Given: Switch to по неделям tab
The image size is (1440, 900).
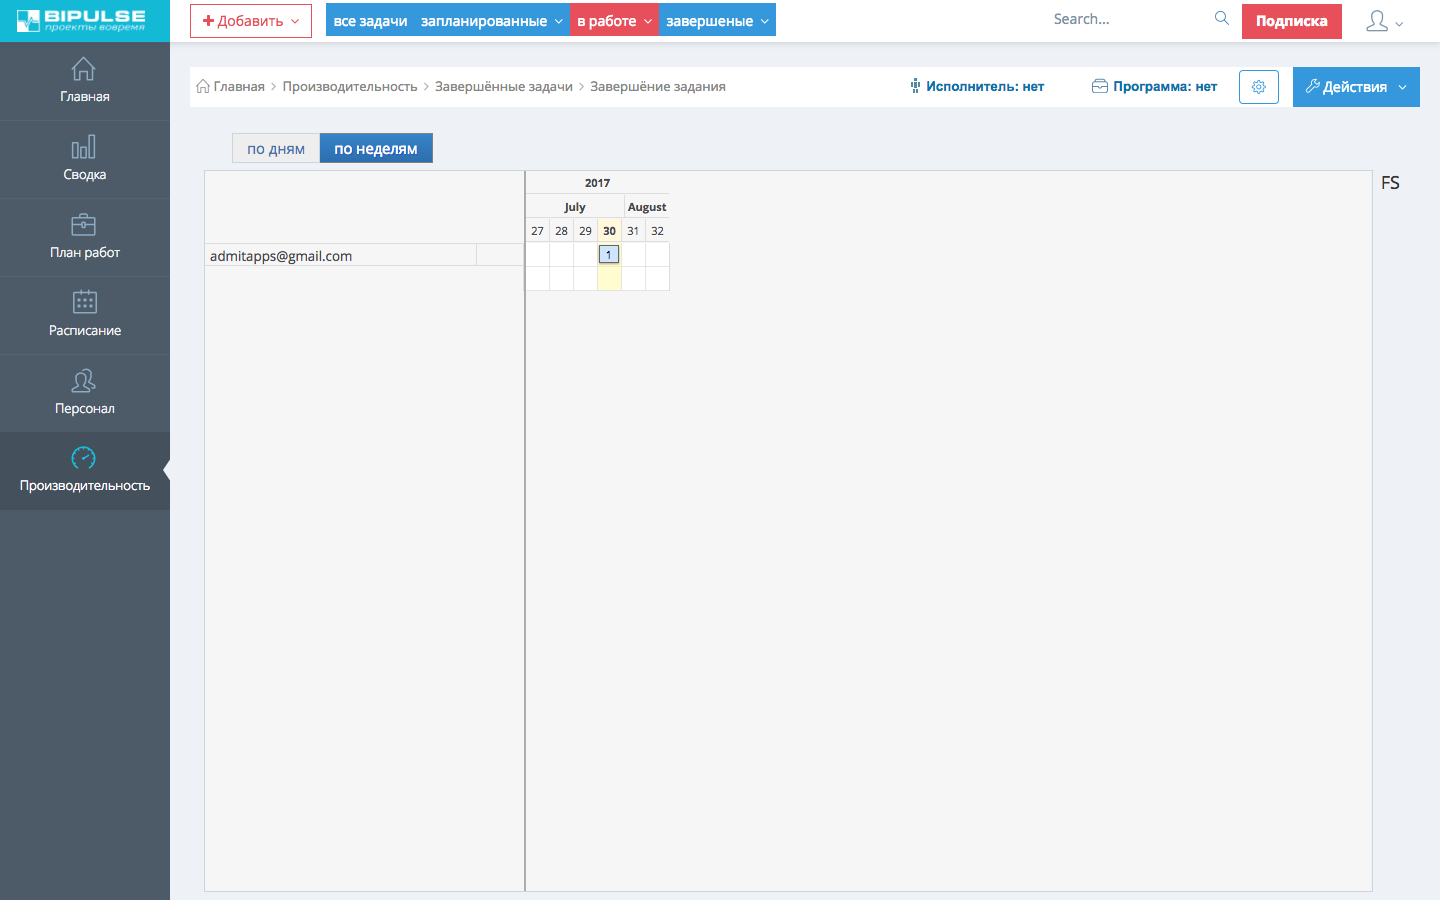Looking at the screenshot, I should (376, 148).
